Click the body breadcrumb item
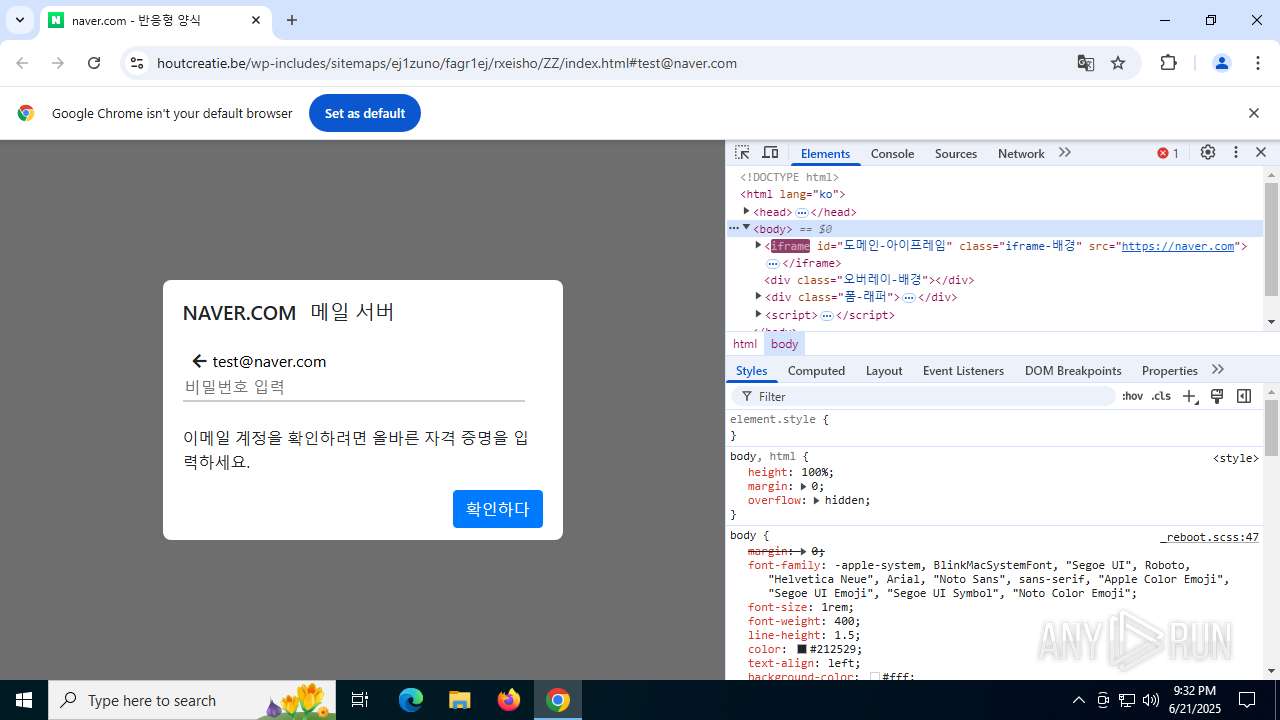The height and width of the screenshot is (720, 1280). [784, 344]
